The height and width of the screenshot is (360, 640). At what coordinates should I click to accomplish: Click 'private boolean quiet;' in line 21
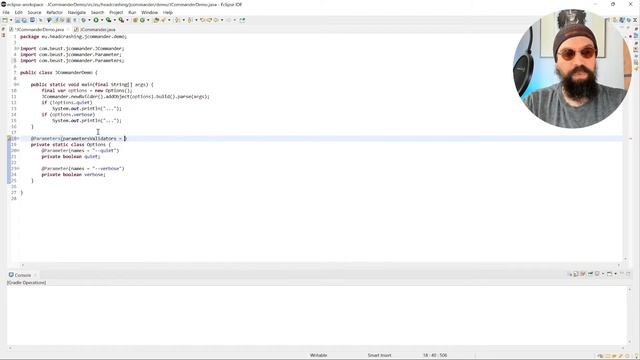[x=71, y=156]
